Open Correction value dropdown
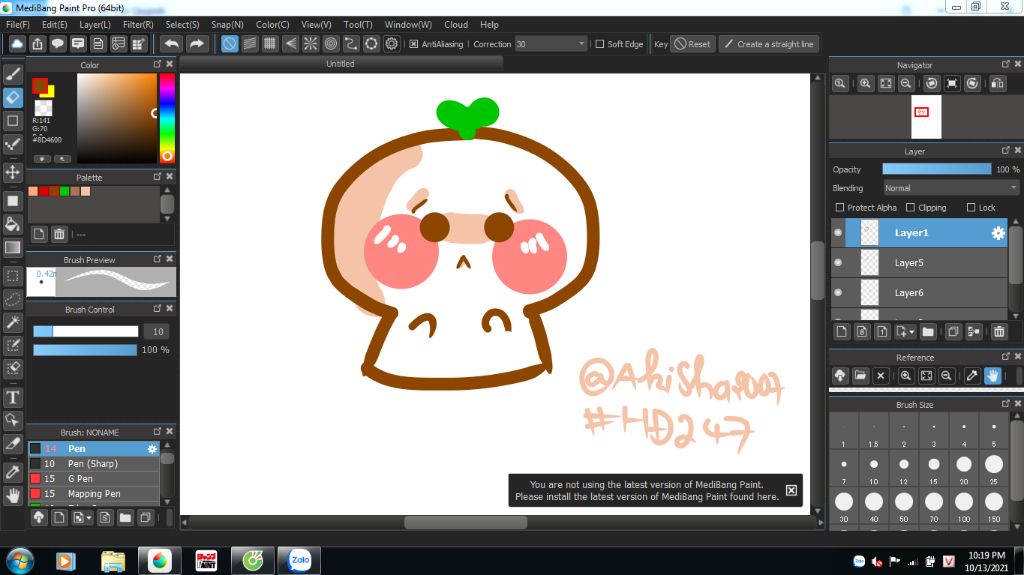This screenshot has width=1024, height=575. click(x=581, y=44)
